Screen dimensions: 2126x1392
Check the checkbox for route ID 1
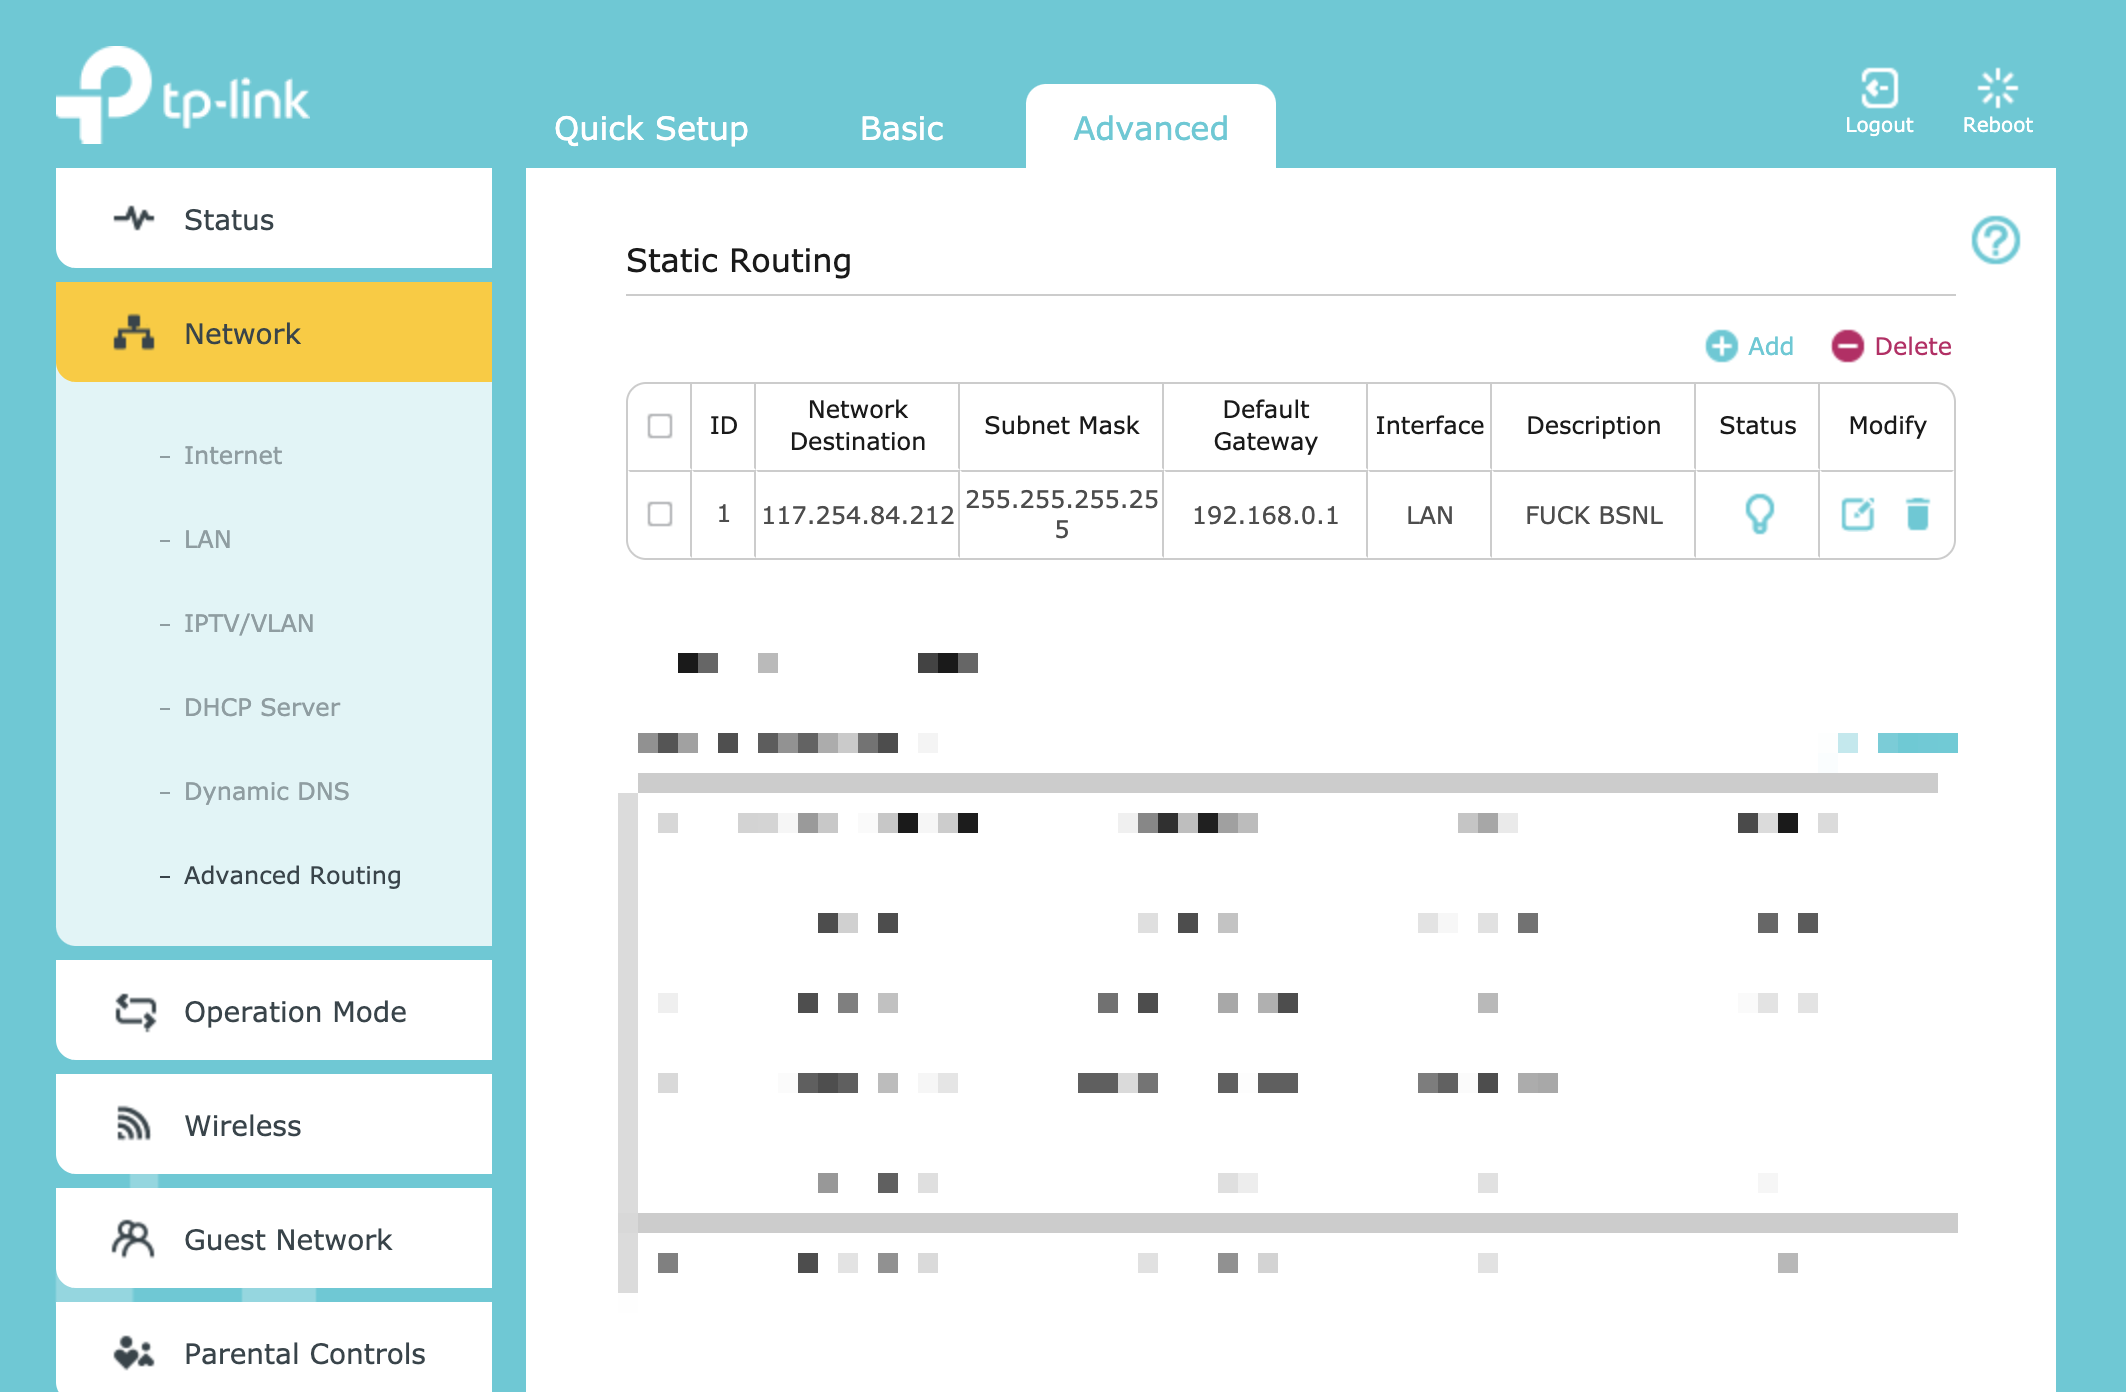tap(660, 514)
